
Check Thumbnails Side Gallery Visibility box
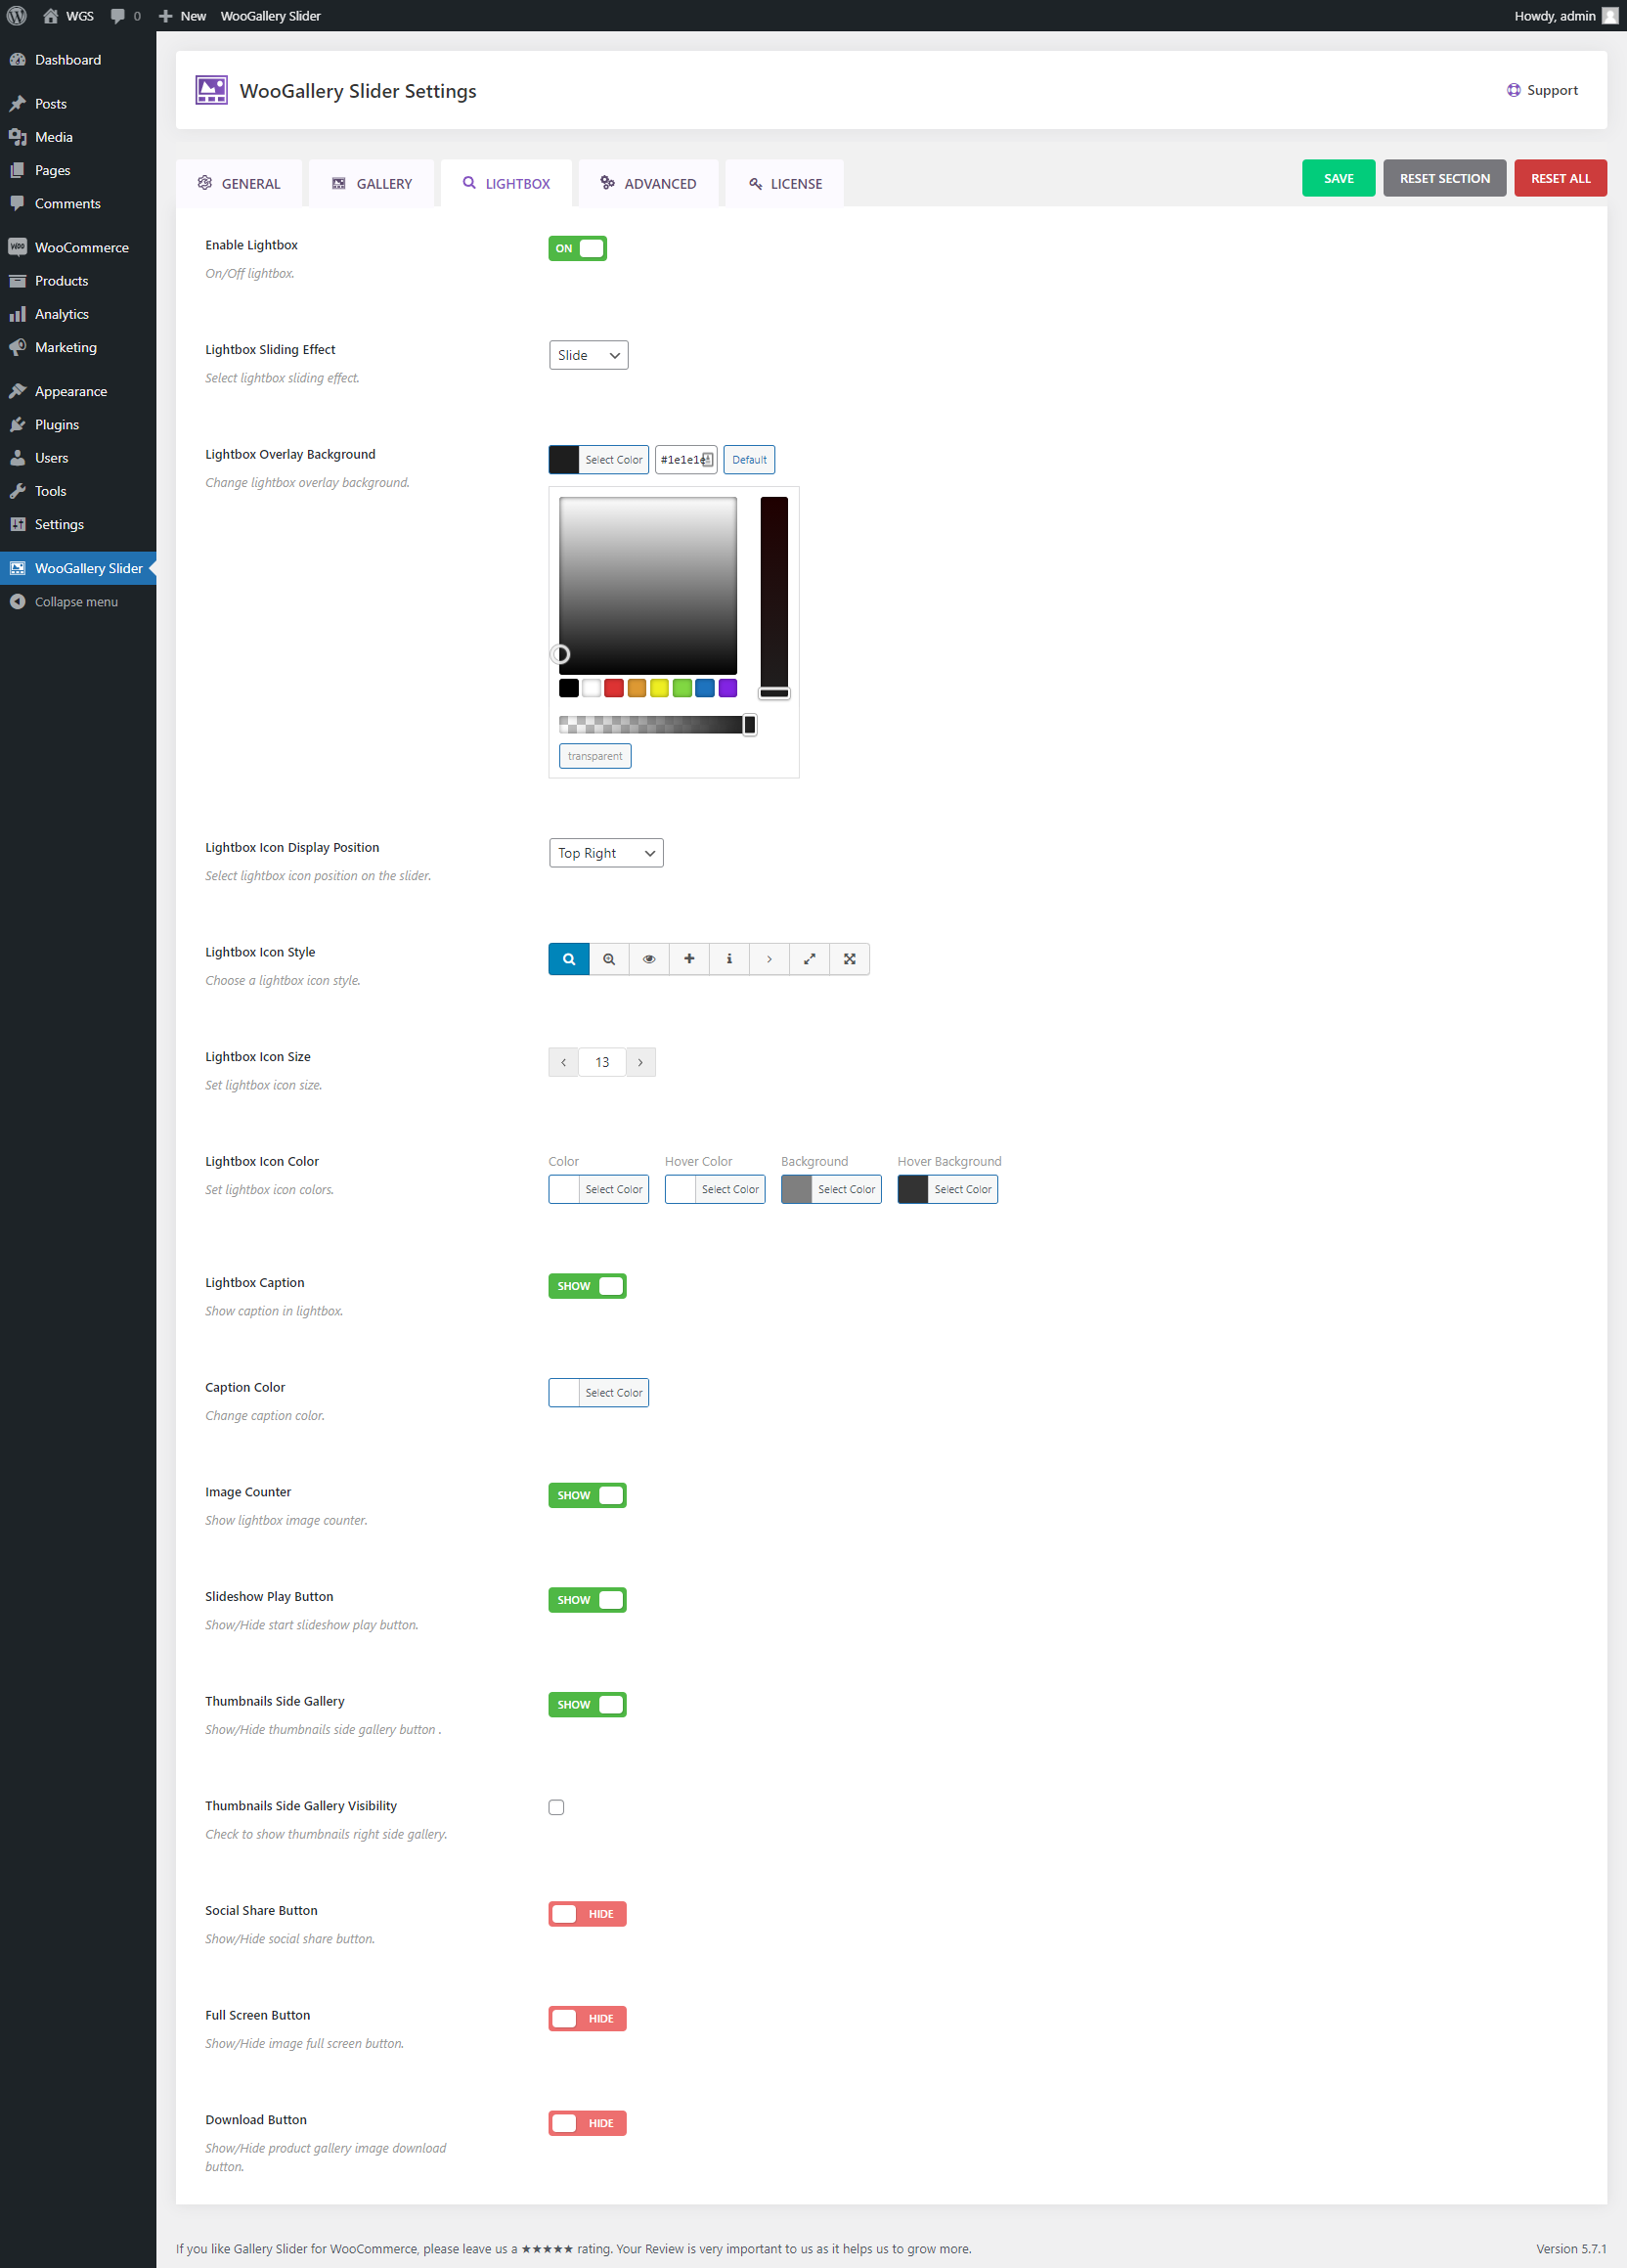click(x=556, y=1807)
